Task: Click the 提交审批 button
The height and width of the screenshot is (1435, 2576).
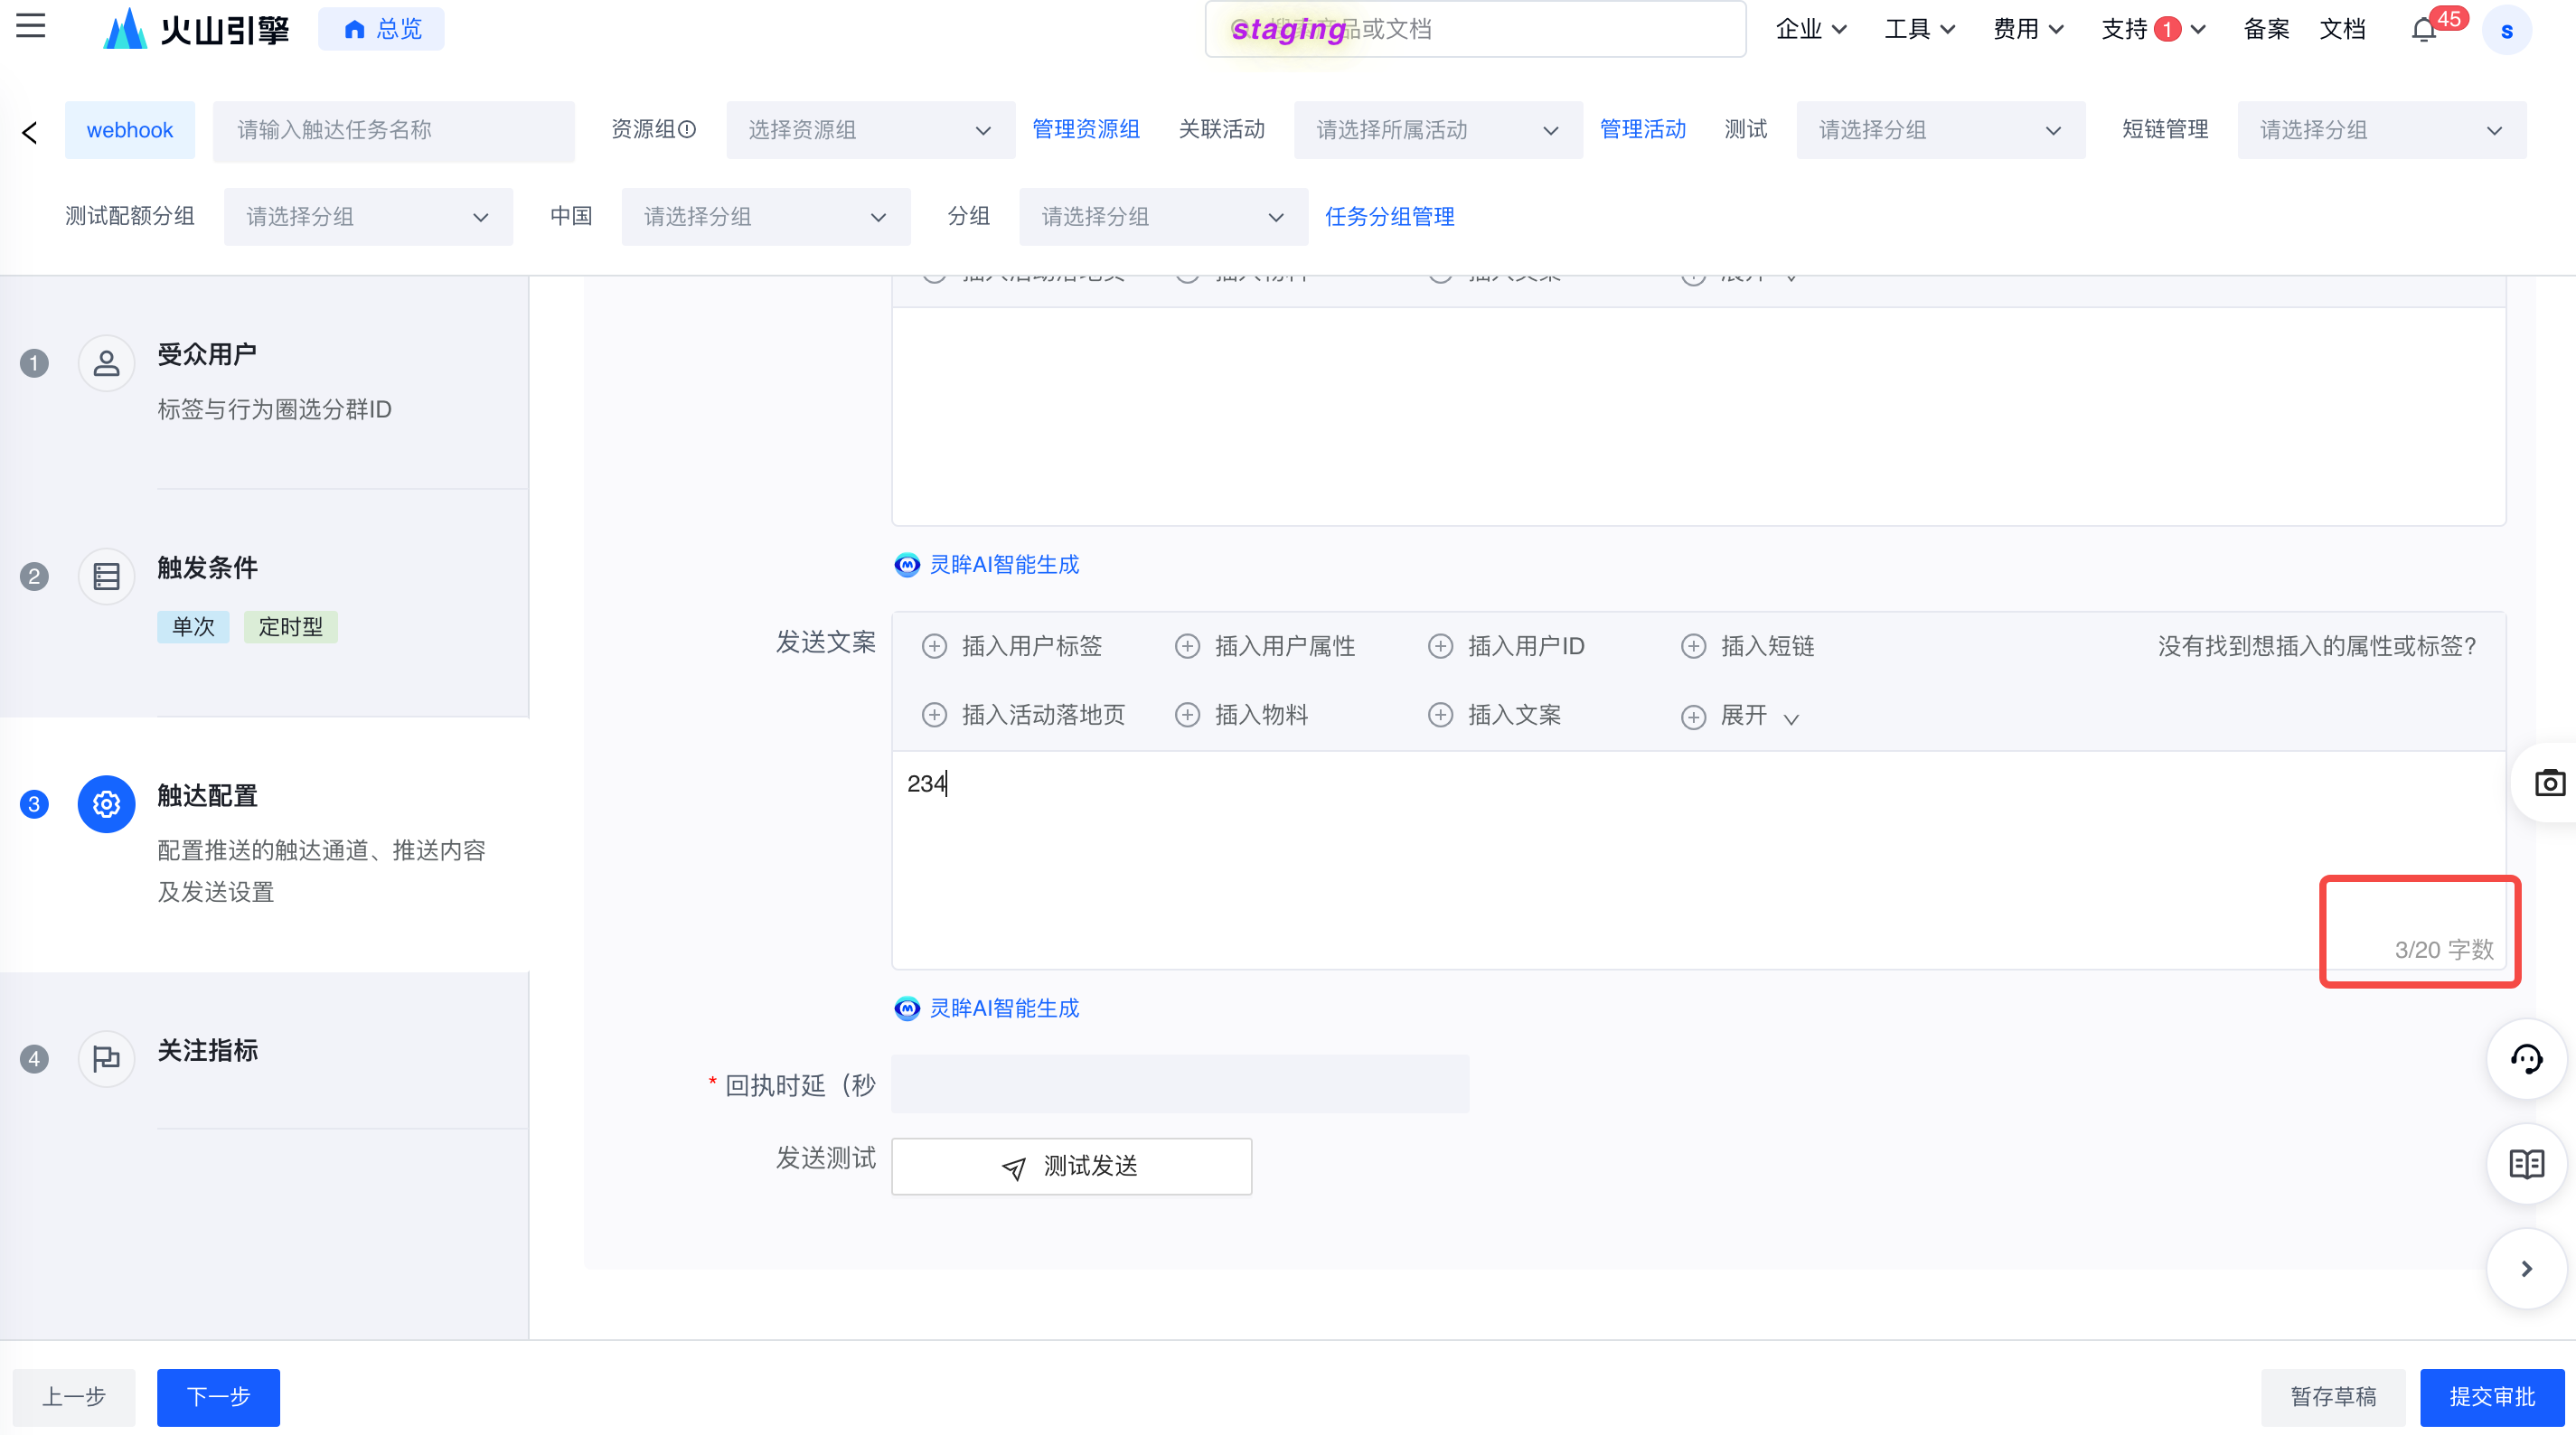Action: pyautogui.click(x=2492, y=1398)
